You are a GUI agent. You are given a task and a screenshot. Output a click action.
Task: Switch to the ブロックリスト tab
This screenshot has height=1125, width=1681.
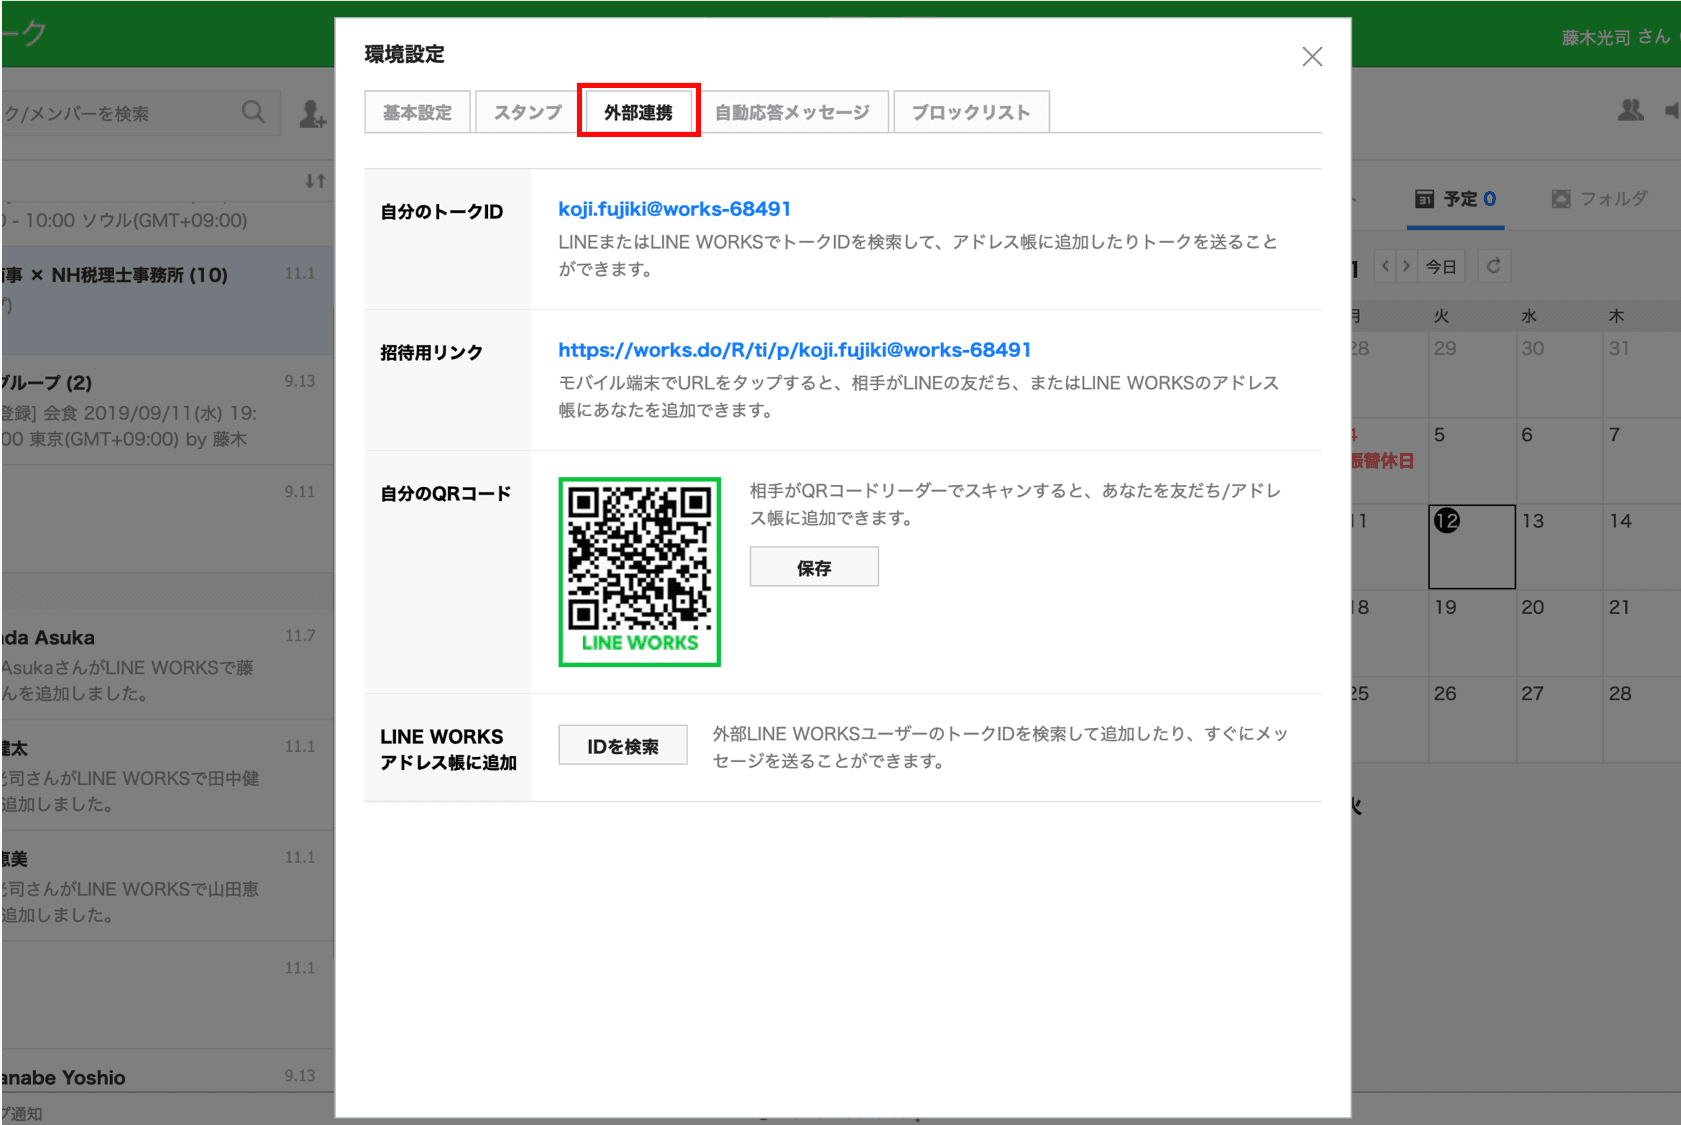[970, 112]
